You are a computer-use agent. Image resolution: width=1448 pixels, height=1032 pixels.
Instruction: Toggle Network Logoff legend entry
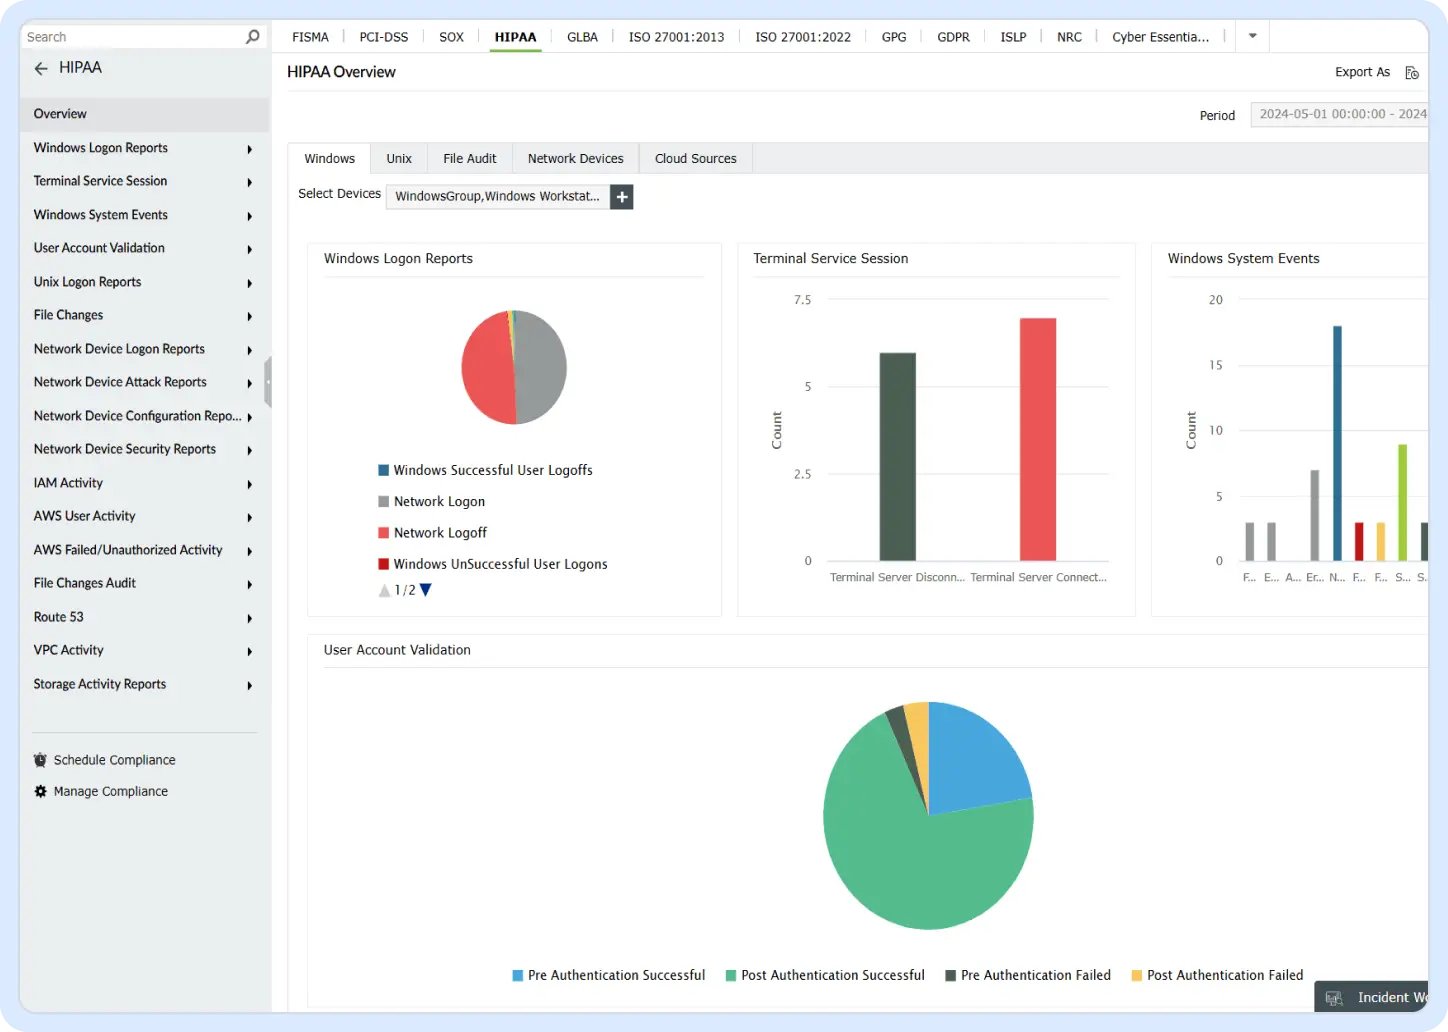[x=432, y=533]
